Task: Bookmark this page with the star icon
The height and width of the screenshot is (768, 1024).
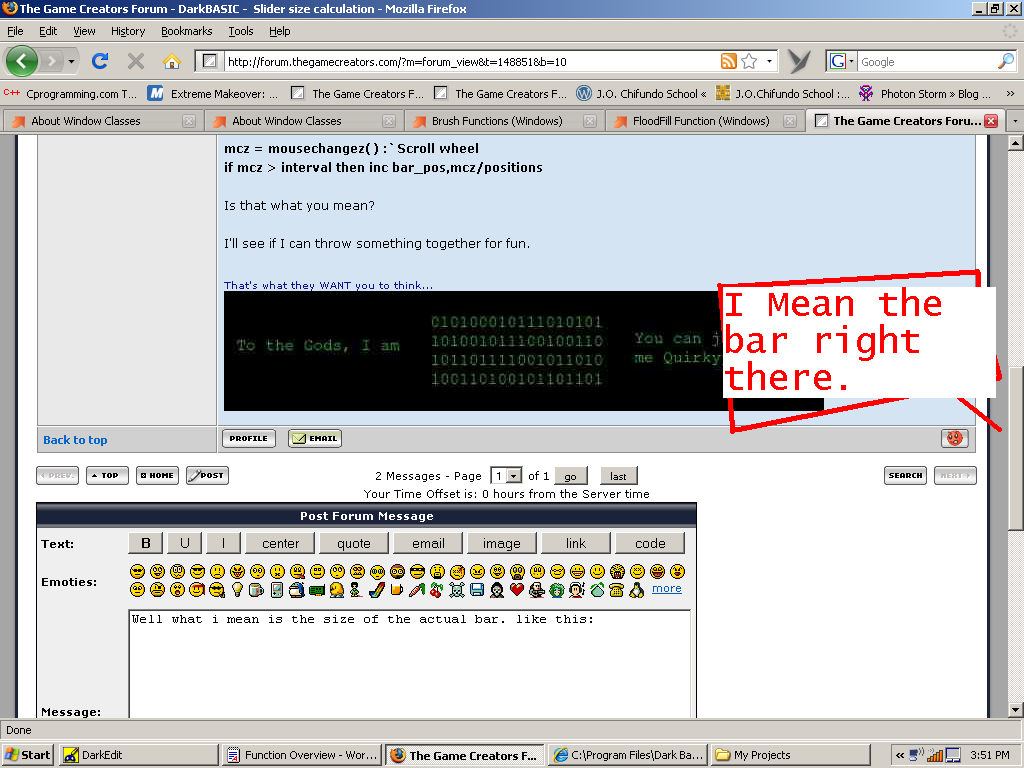Action: pos(749,61)
